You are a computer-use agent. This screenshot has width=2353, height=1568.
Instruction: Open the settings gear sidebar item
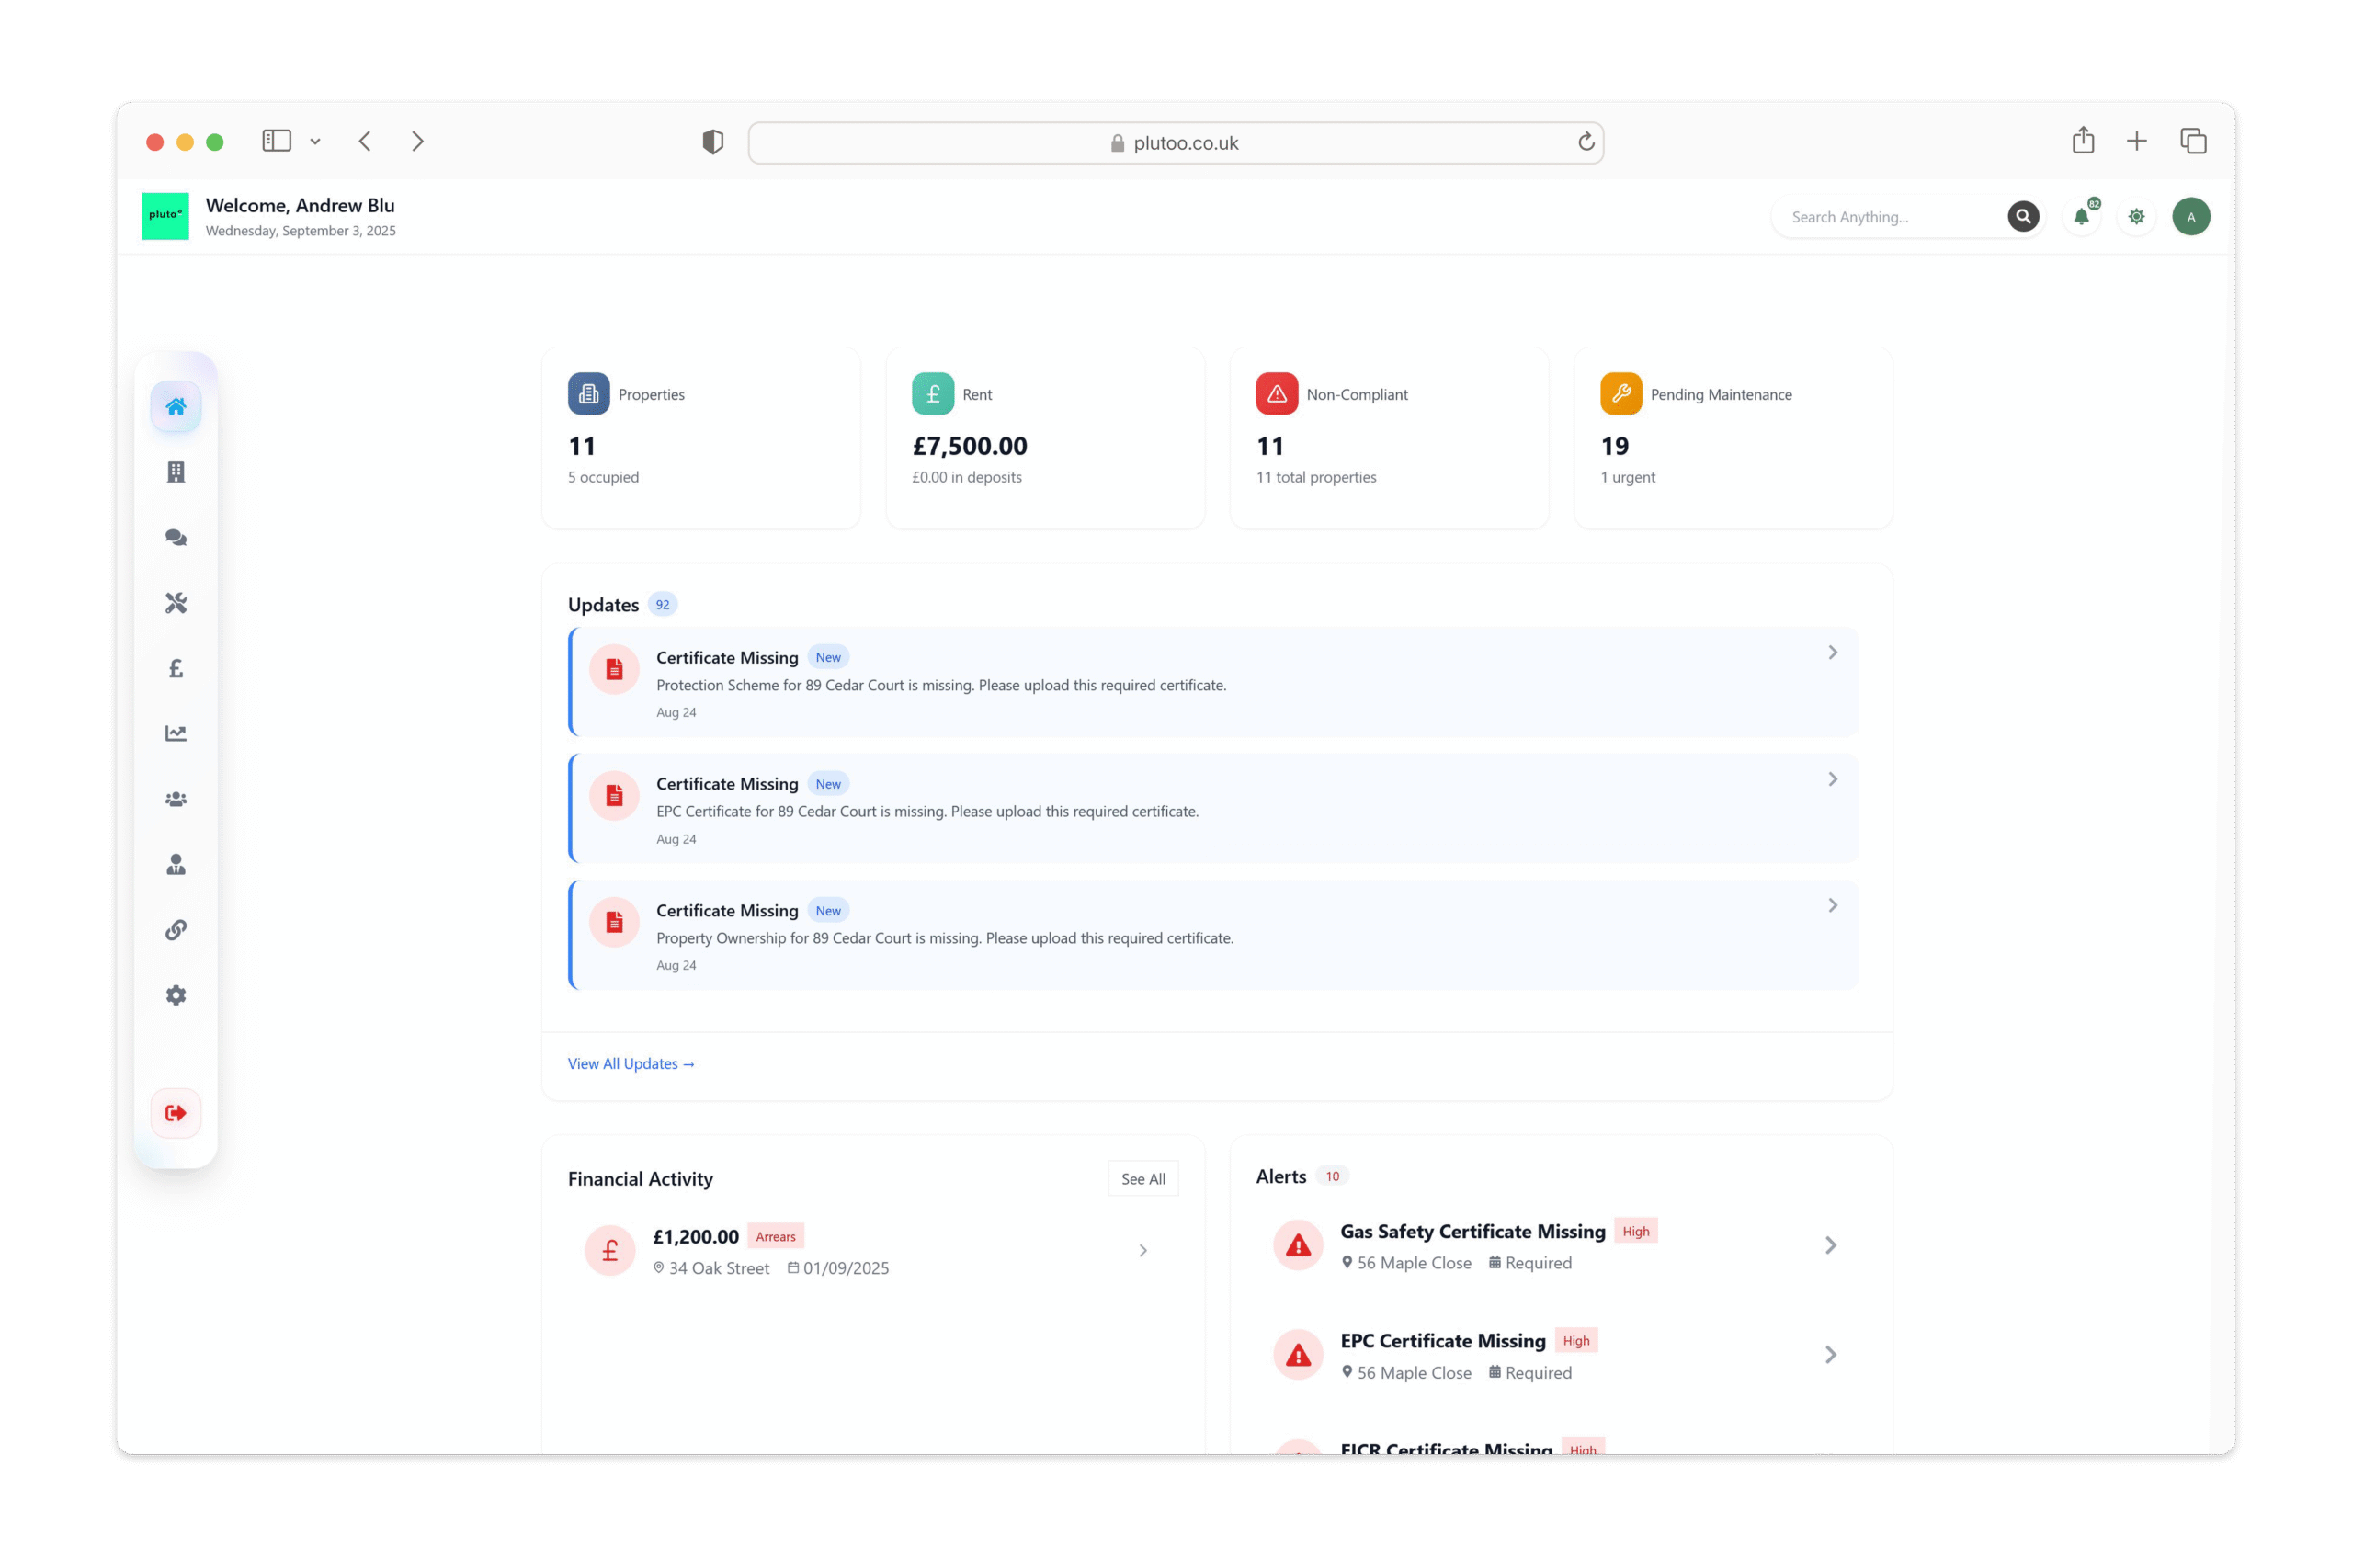(x=176, y=995)
